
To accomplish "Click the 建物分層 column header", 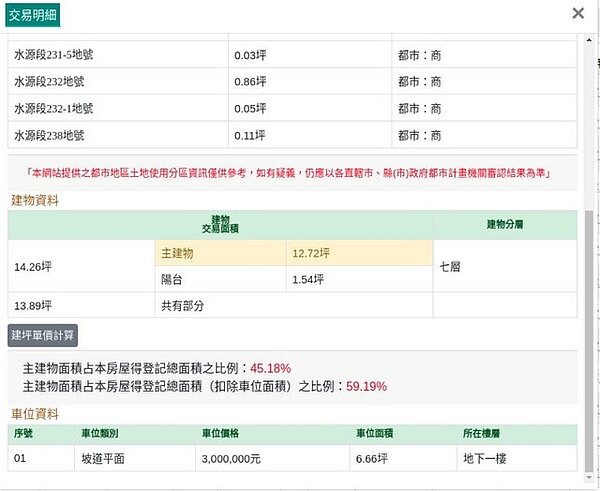I will coord(505,224).
